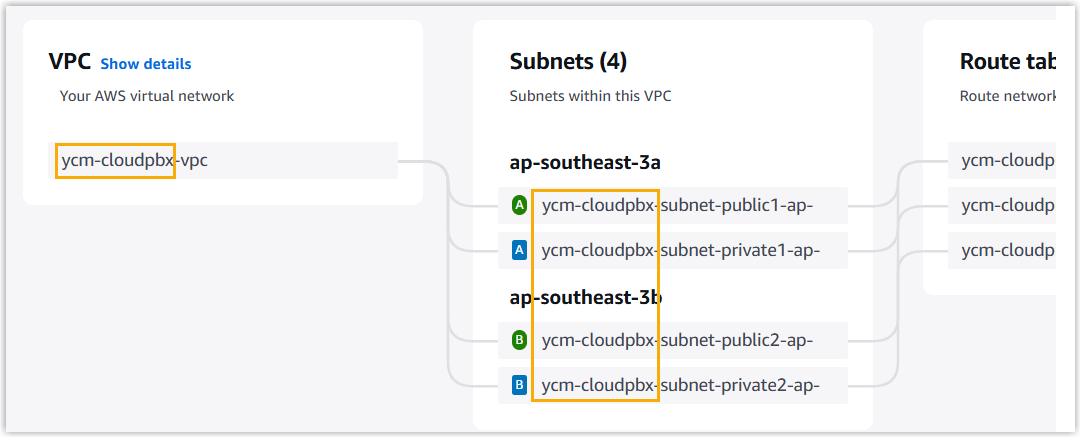Click the bottom route table entry
Image resolution: width=1081 pixels, height=438 pixels.
click(1006, 250)
